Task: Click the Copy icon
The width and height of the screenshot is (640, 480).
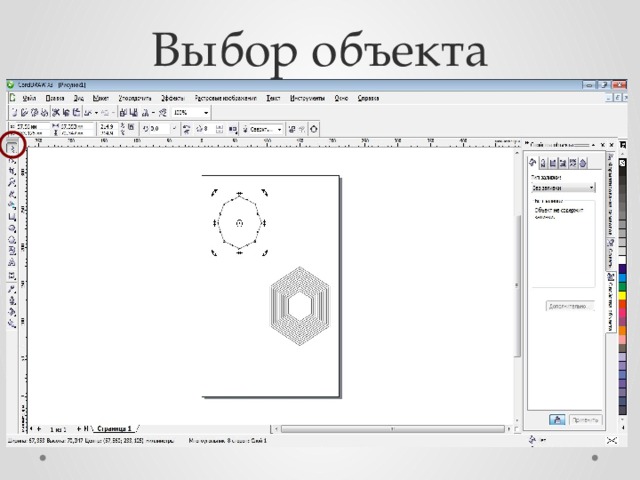Action: pos(66,112)
